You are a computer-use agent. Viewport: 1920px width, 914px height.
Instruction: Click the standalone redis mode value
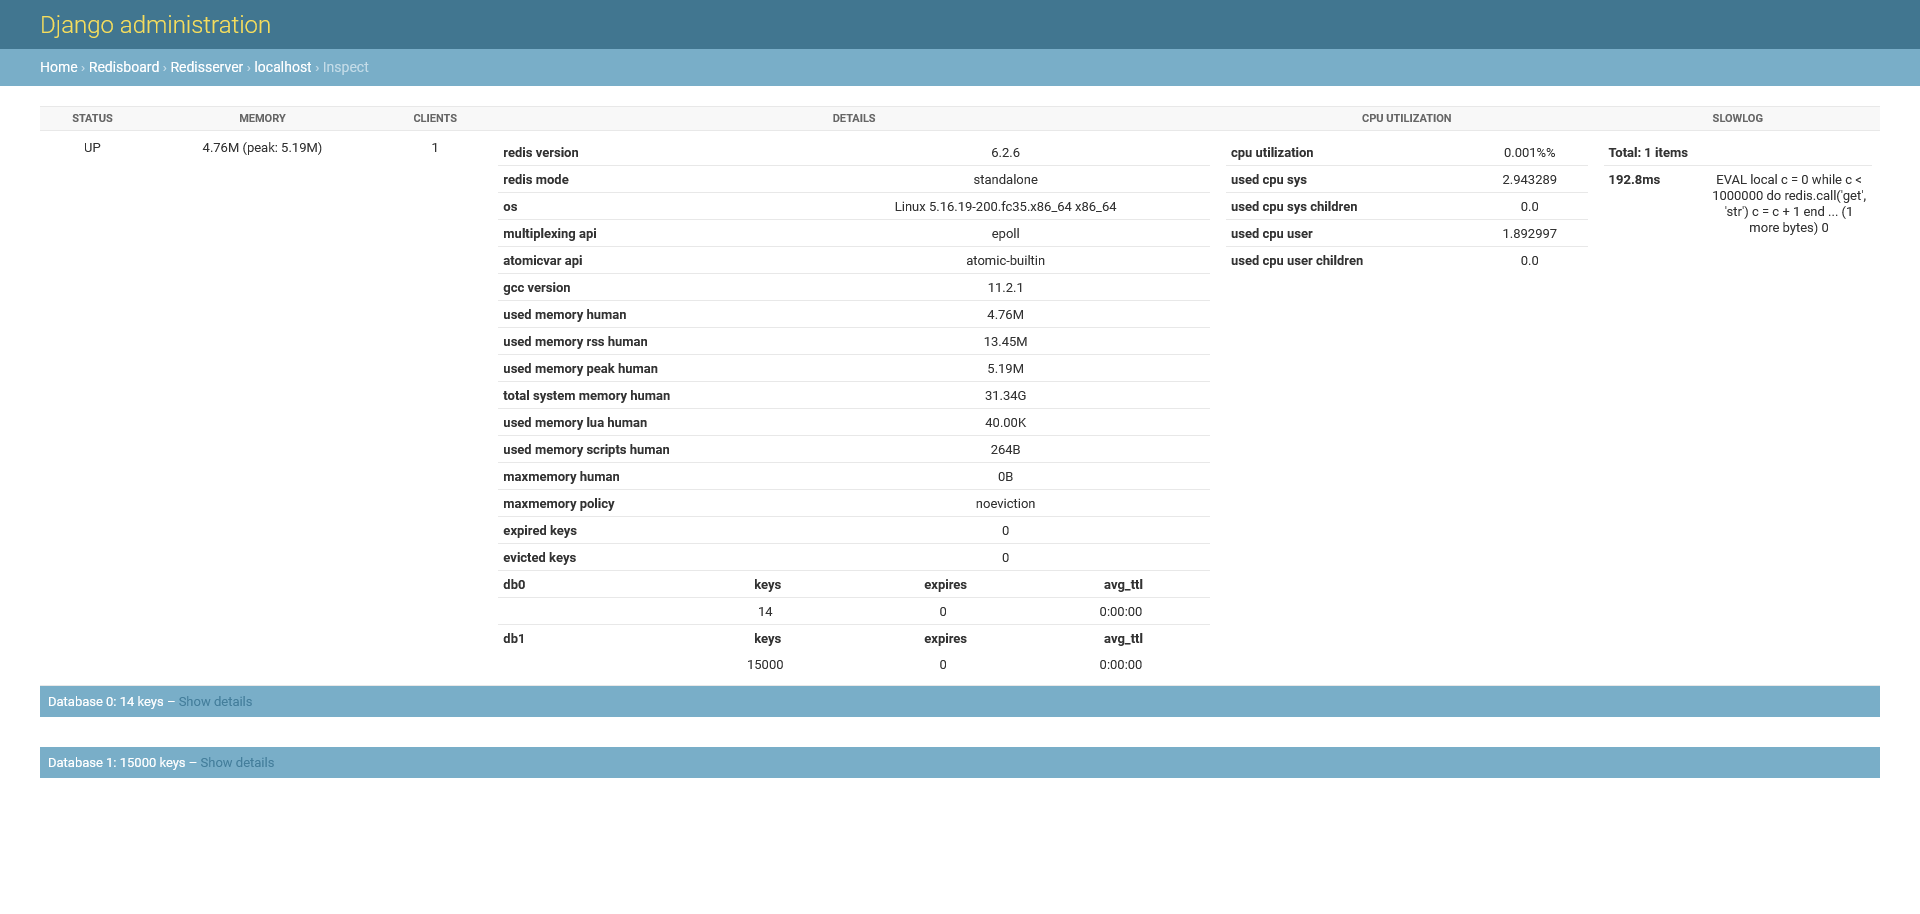tap(1005, 180)
